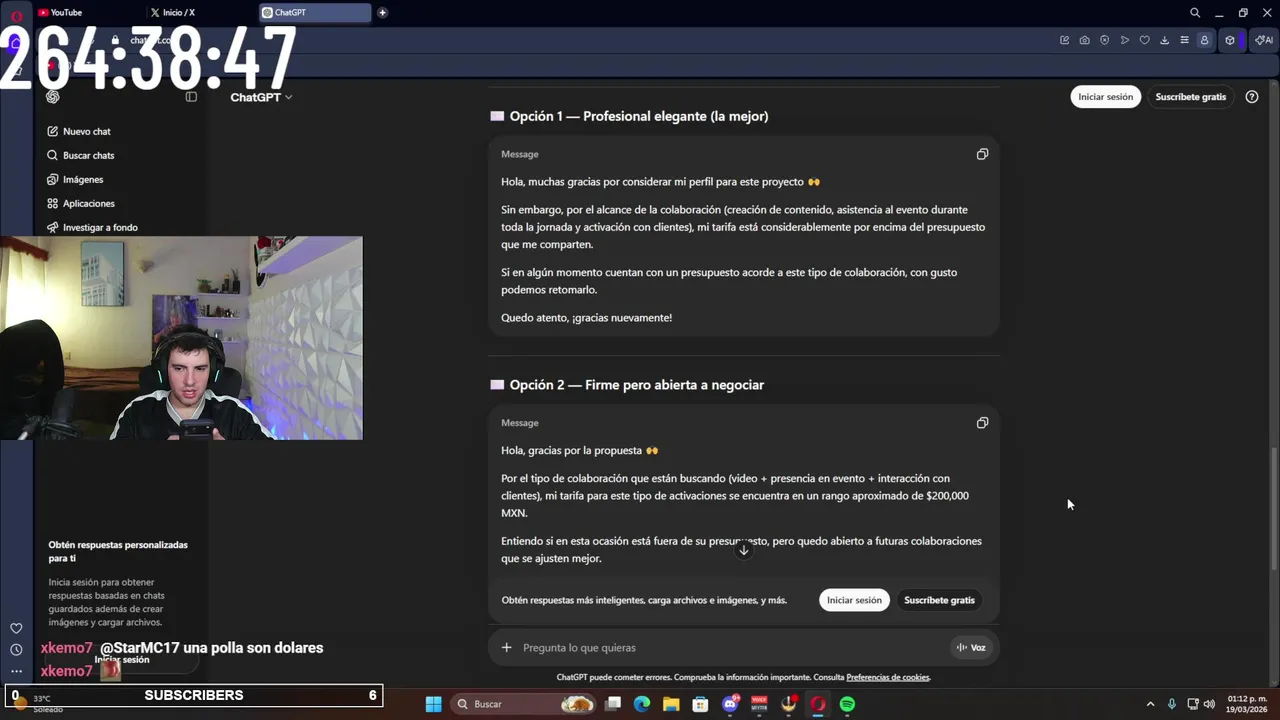
Task: Open the heart icon in browser left sidebar
Action: 16,628
